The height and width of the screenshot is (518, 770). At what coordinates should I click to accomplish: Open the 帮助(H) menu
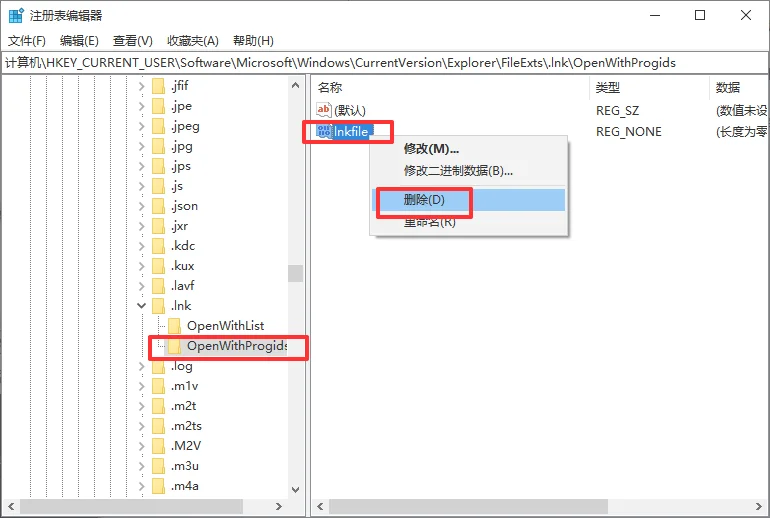tap(253, 41)
